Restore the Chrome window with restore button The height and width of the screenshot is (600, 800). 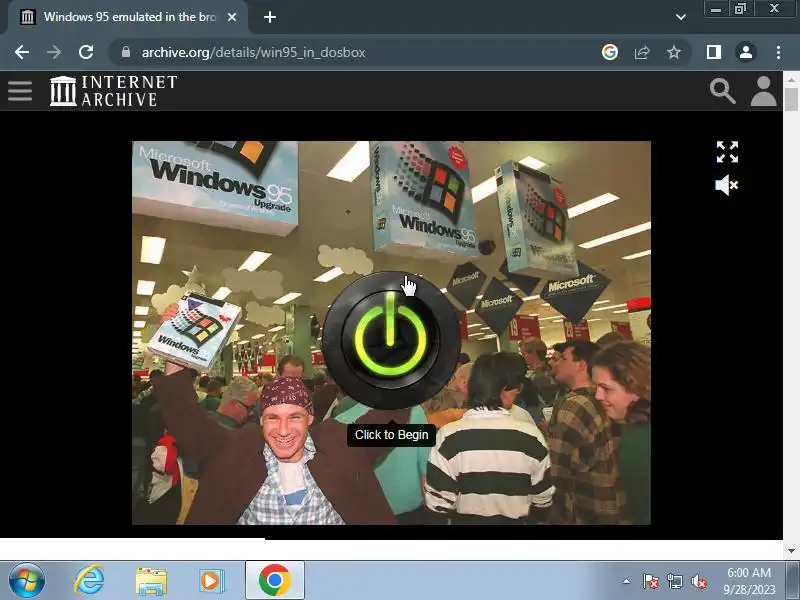tap(740, 9)
